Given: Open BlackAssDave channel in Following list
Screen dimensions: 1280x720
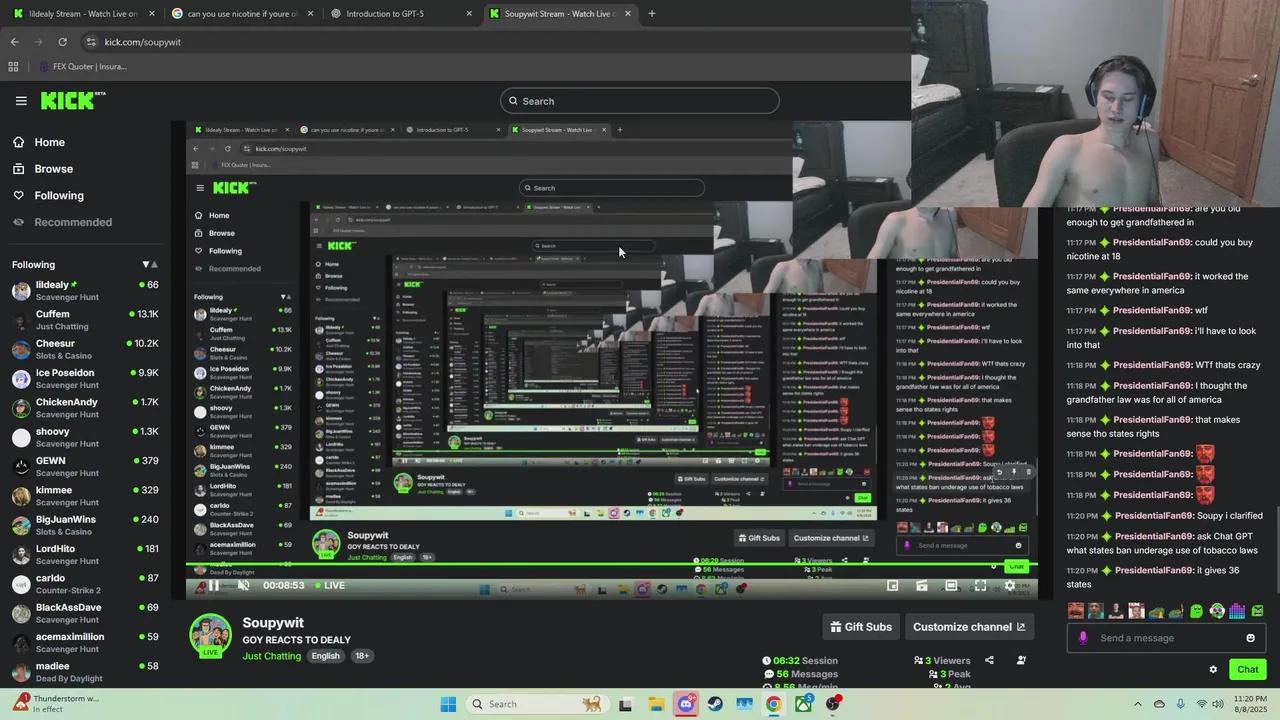Looking at the screenshot, I should 85,613.
